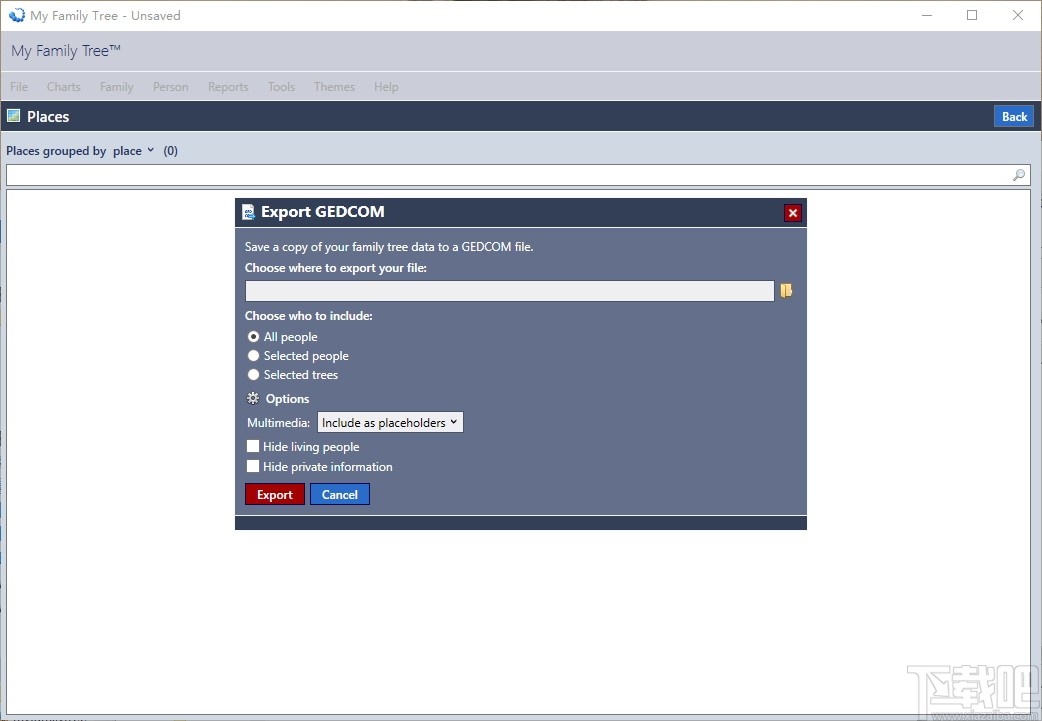The height and width of the screenshot is (721, 1042).
Task: Open the Help menu
Action: (386, 87)
